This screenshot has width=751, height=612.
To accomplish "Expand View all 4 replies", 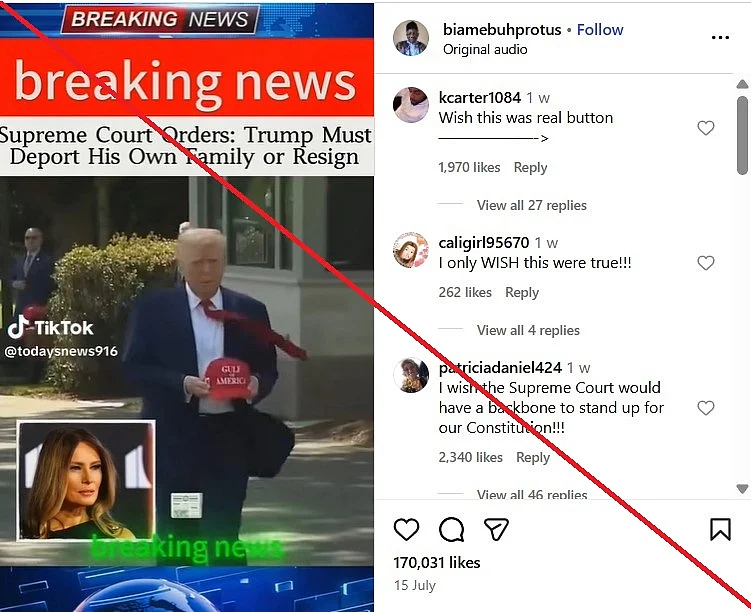I will 528,330.
